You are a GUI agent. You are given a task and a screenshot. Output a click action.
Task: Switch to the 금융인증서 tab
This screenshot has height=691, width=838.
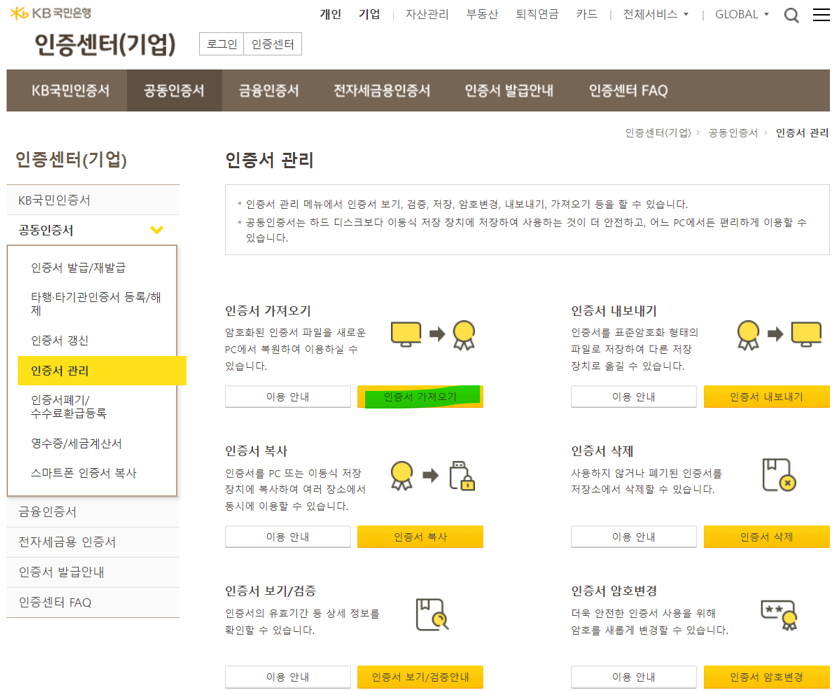pyautogui.click(x=268, y=90)
